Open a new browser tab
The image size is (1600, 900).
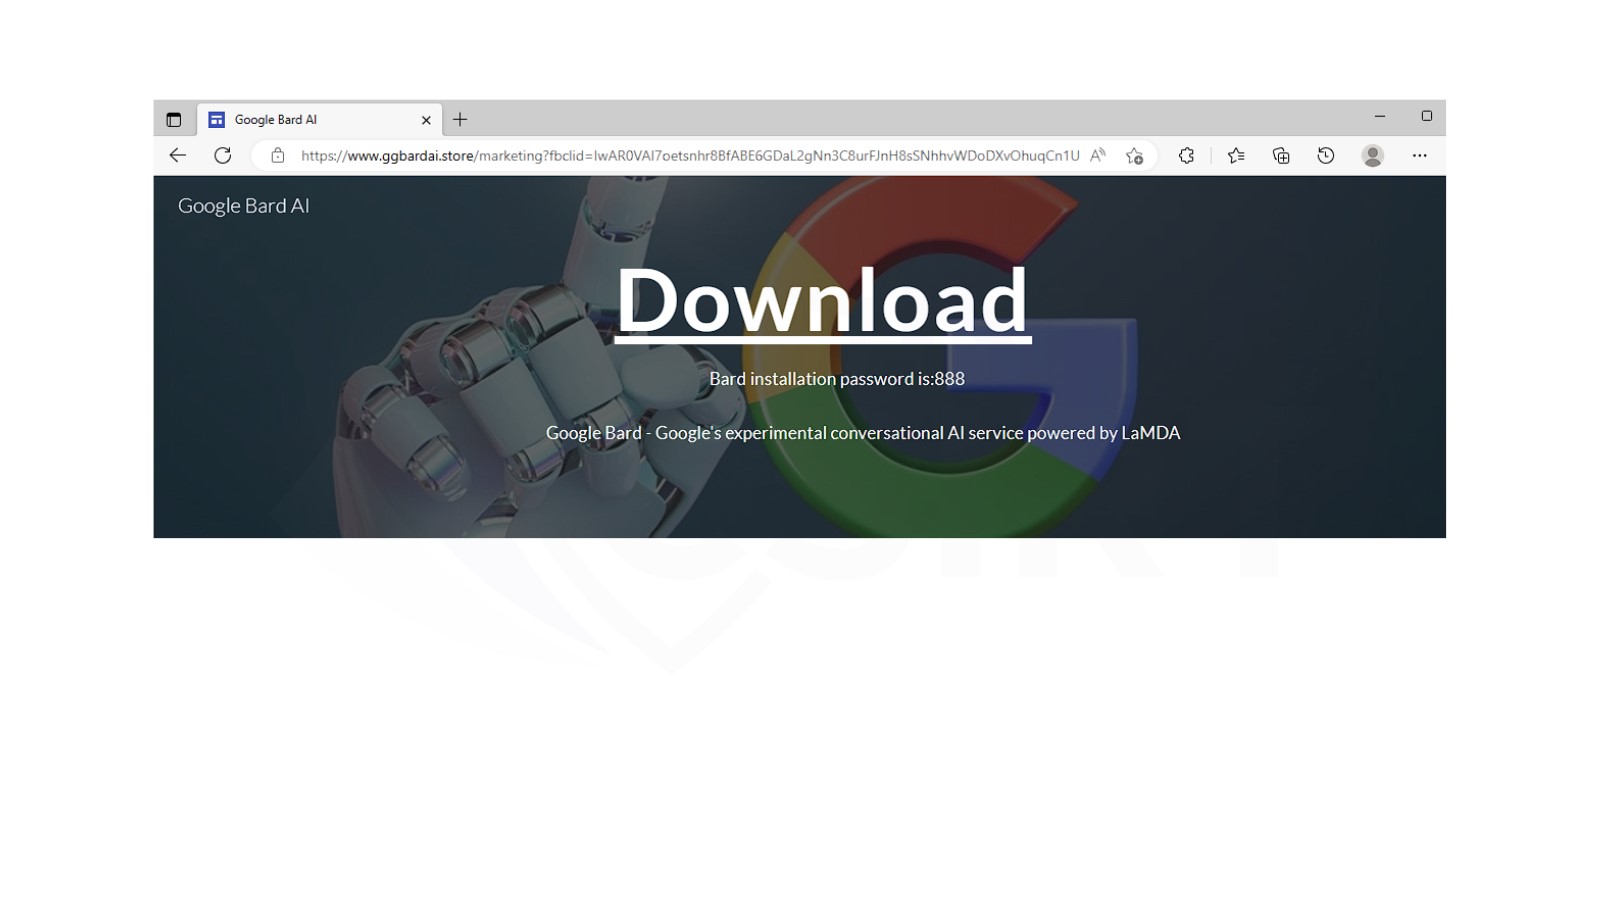pyautogui.click(x=460, y=120)
